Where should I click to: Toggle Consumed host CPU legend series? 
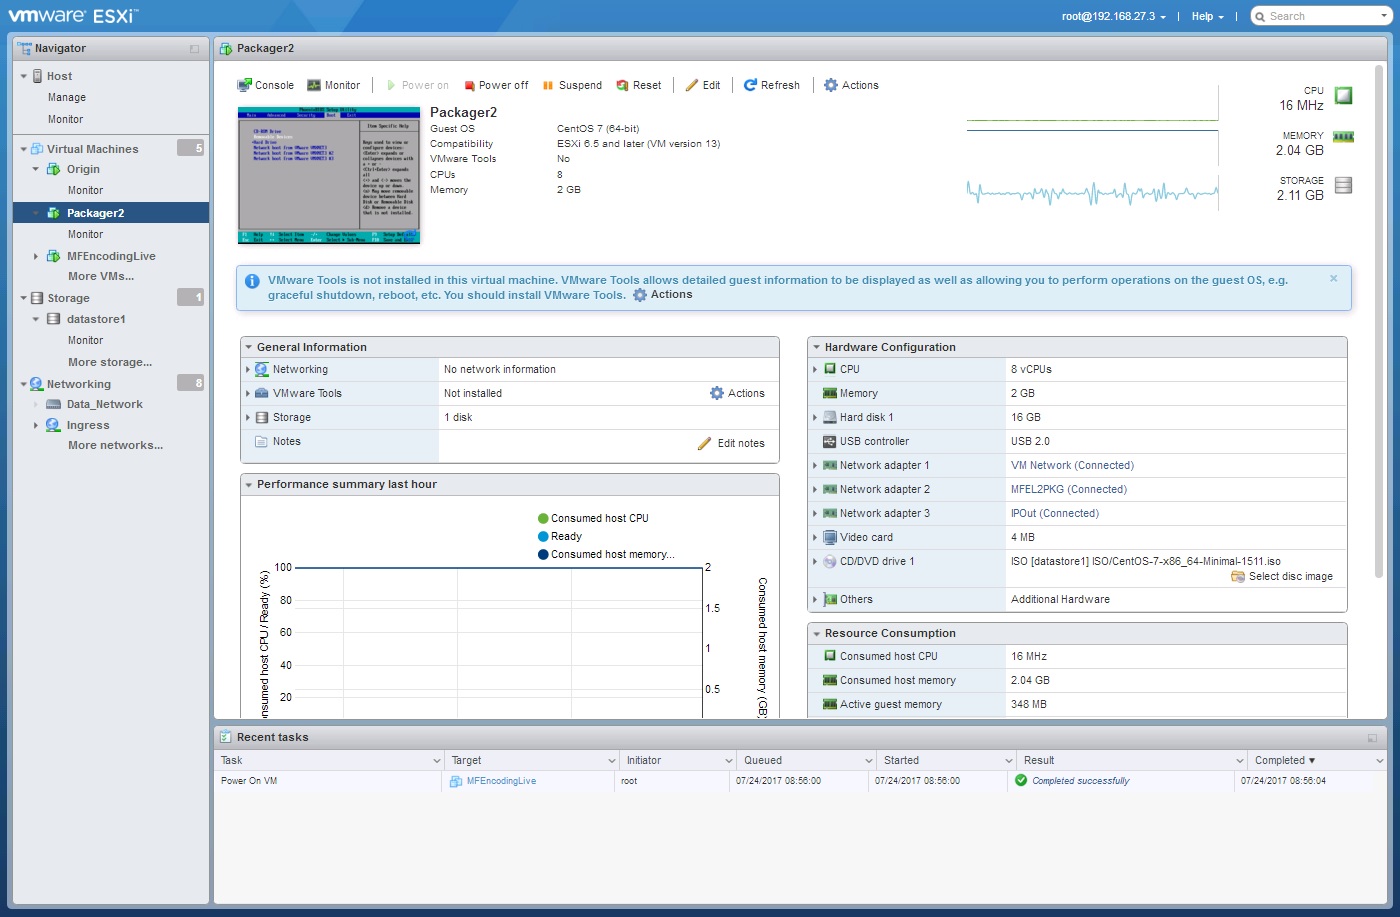(x=593, y=518)
